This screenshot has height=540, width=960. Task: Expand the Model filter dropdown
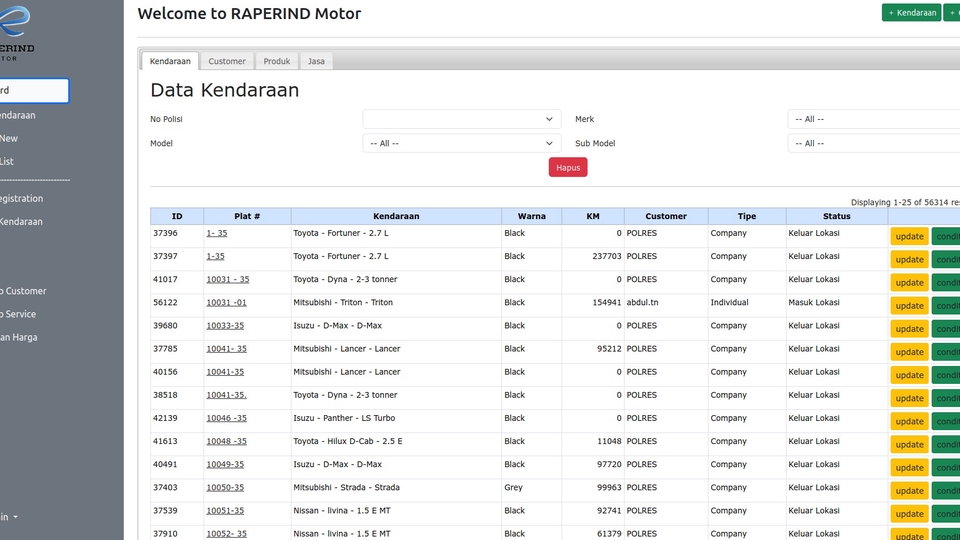(x=461, y=143)
